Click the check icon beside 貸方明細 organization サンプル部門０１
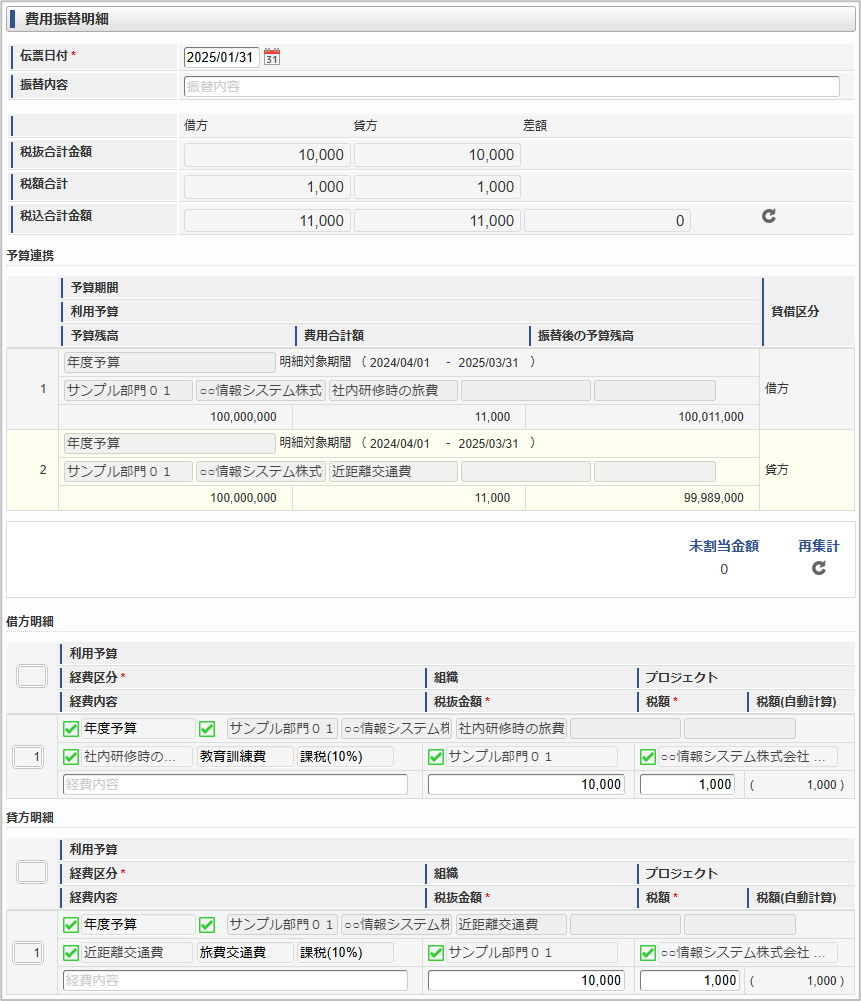This screenshot has height=1001, width=861. [x=436, y=953]
